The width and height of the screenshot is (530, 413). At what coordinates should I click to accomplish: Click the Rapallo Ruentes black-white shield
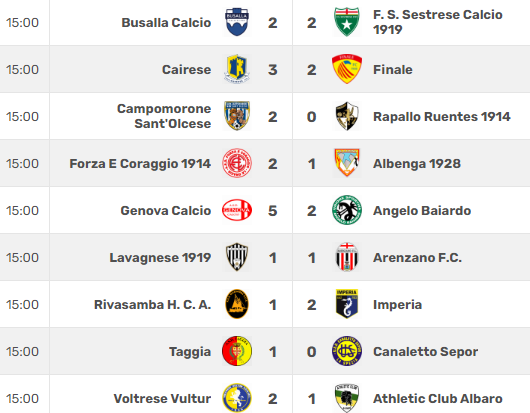tap(347, 116)
